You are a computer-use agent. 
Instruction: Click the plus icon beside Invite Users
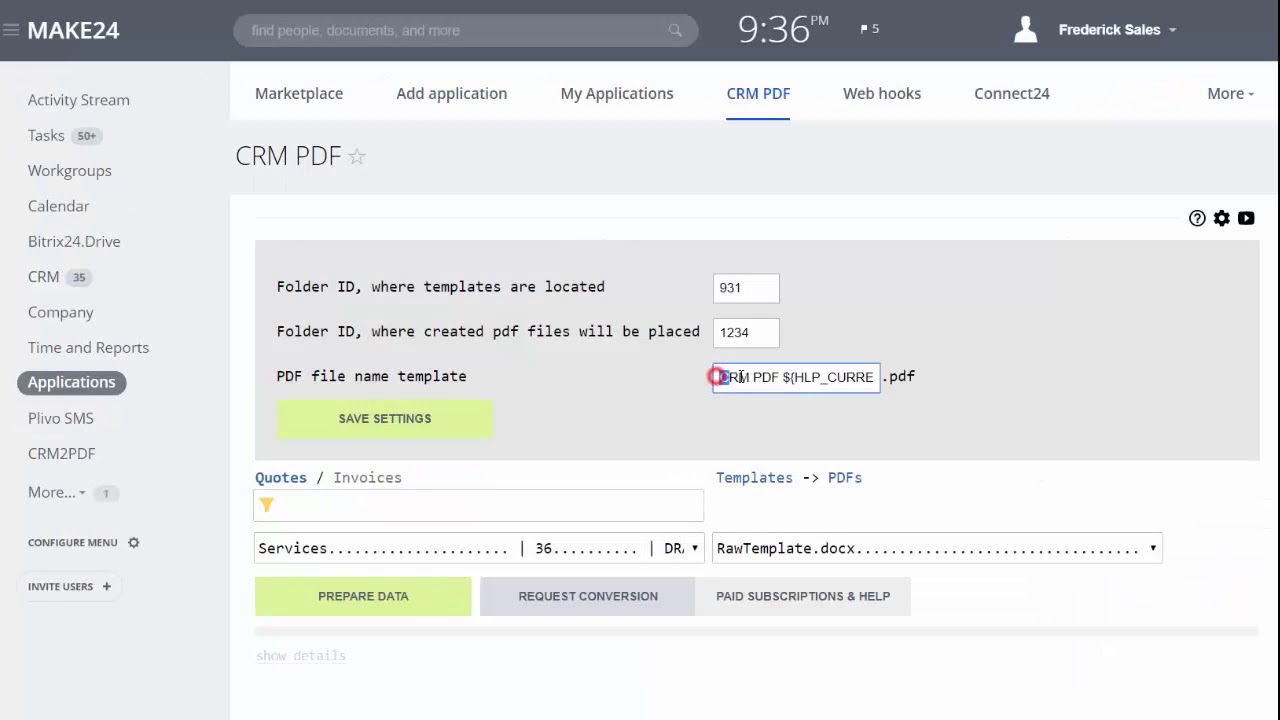click(x=106, y=586)
